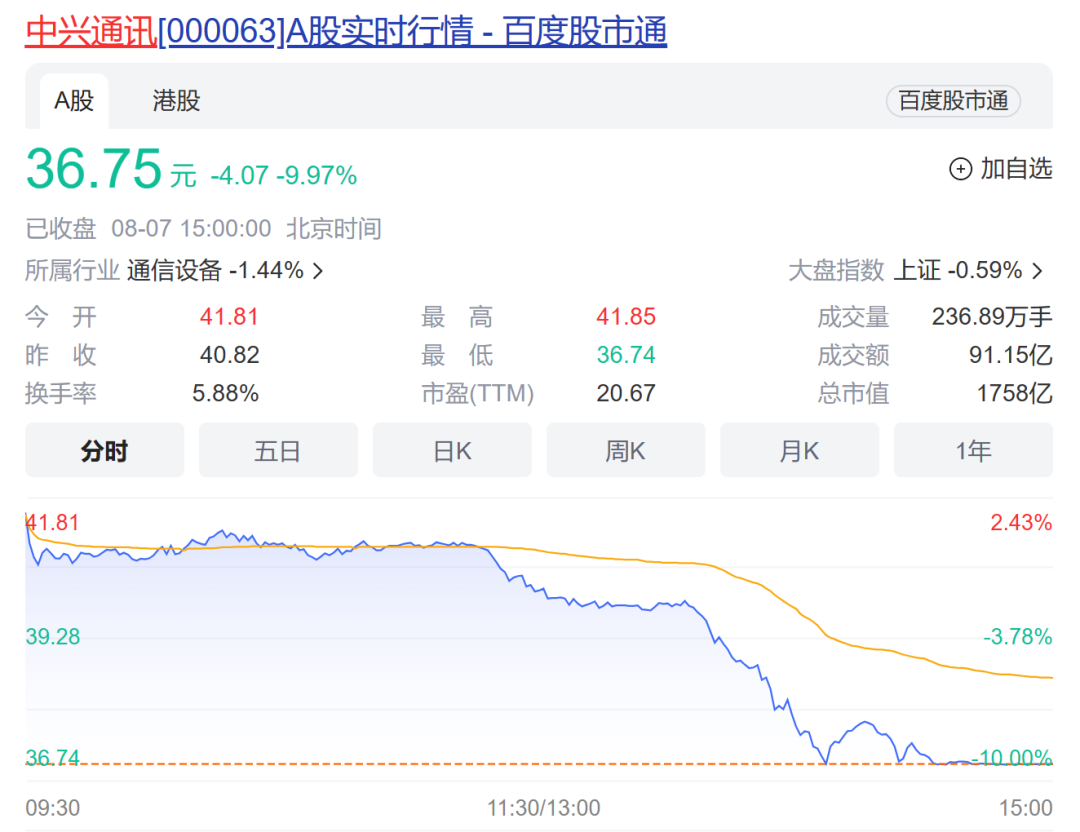Click the 15:00 time axis label

[x=1026, y=807]
